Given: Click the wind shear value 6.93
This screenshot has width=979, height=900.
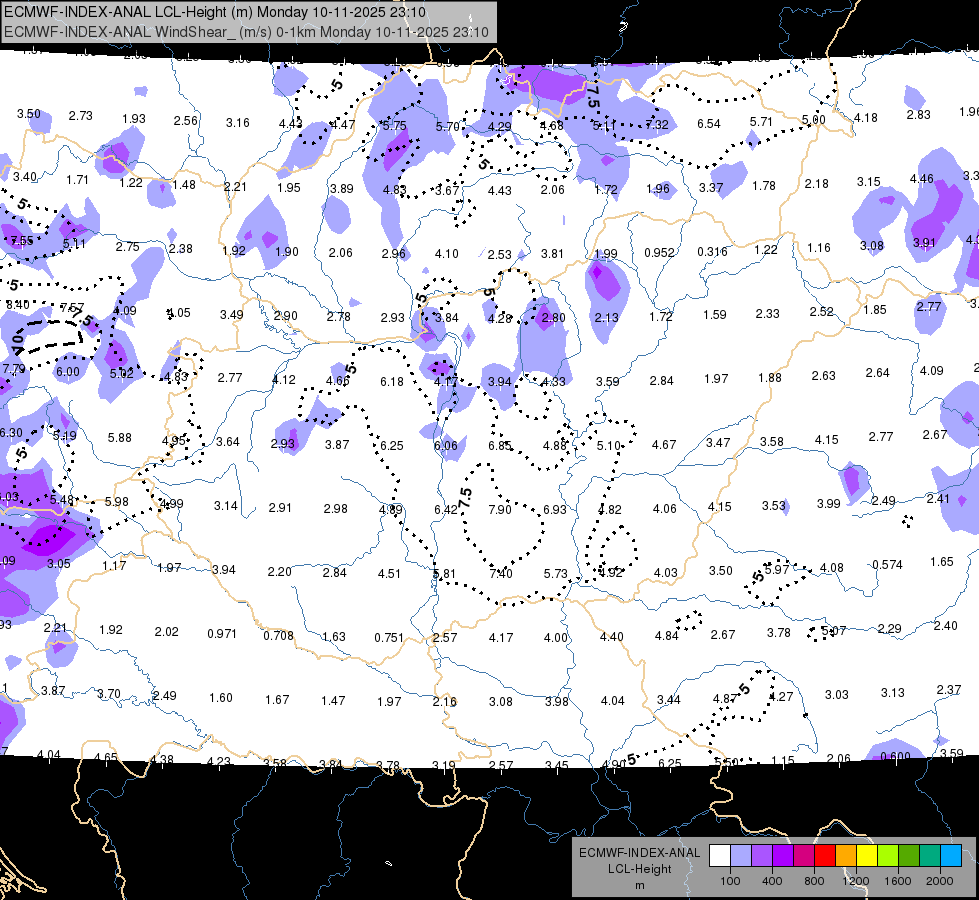Looking at the screenshot, I should point(554,509).
